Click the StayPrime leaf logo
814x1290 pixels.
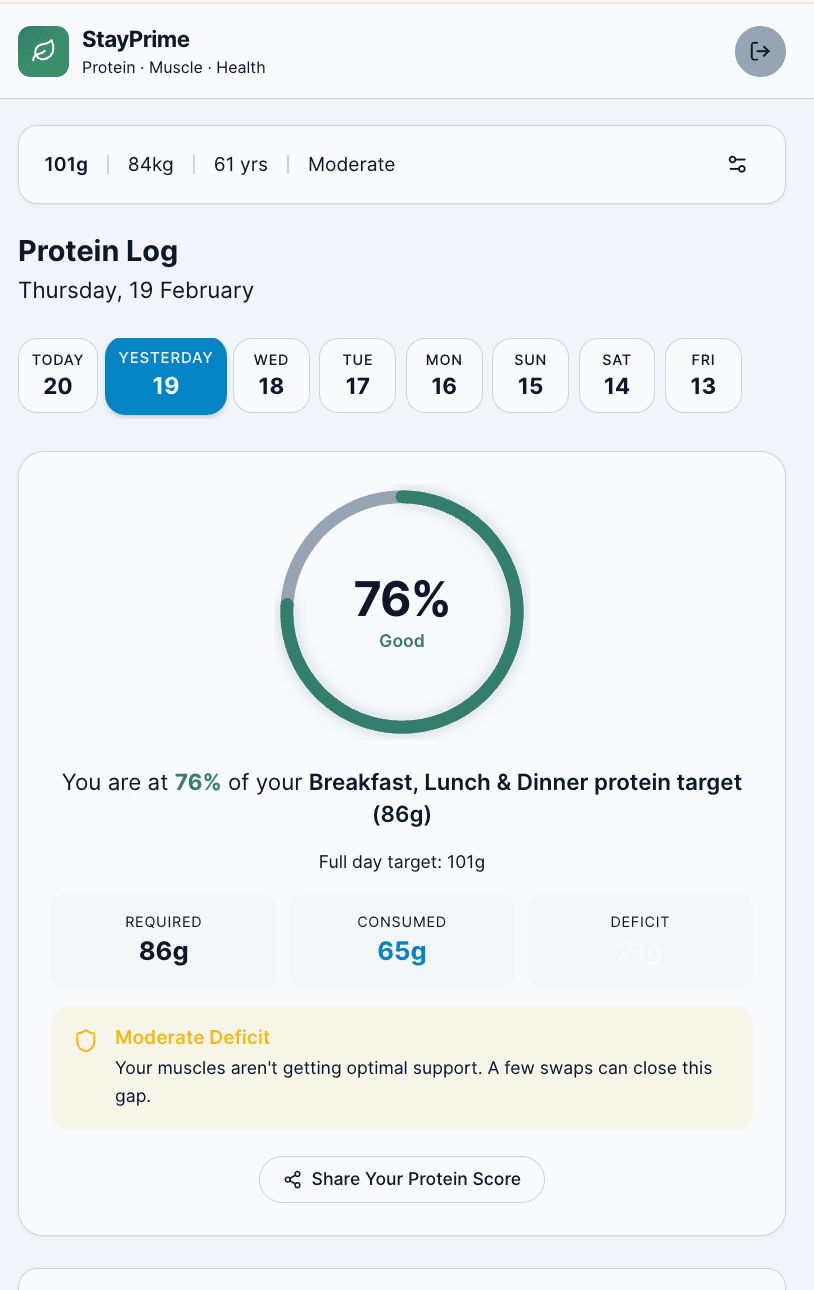[x=43, y=51]
